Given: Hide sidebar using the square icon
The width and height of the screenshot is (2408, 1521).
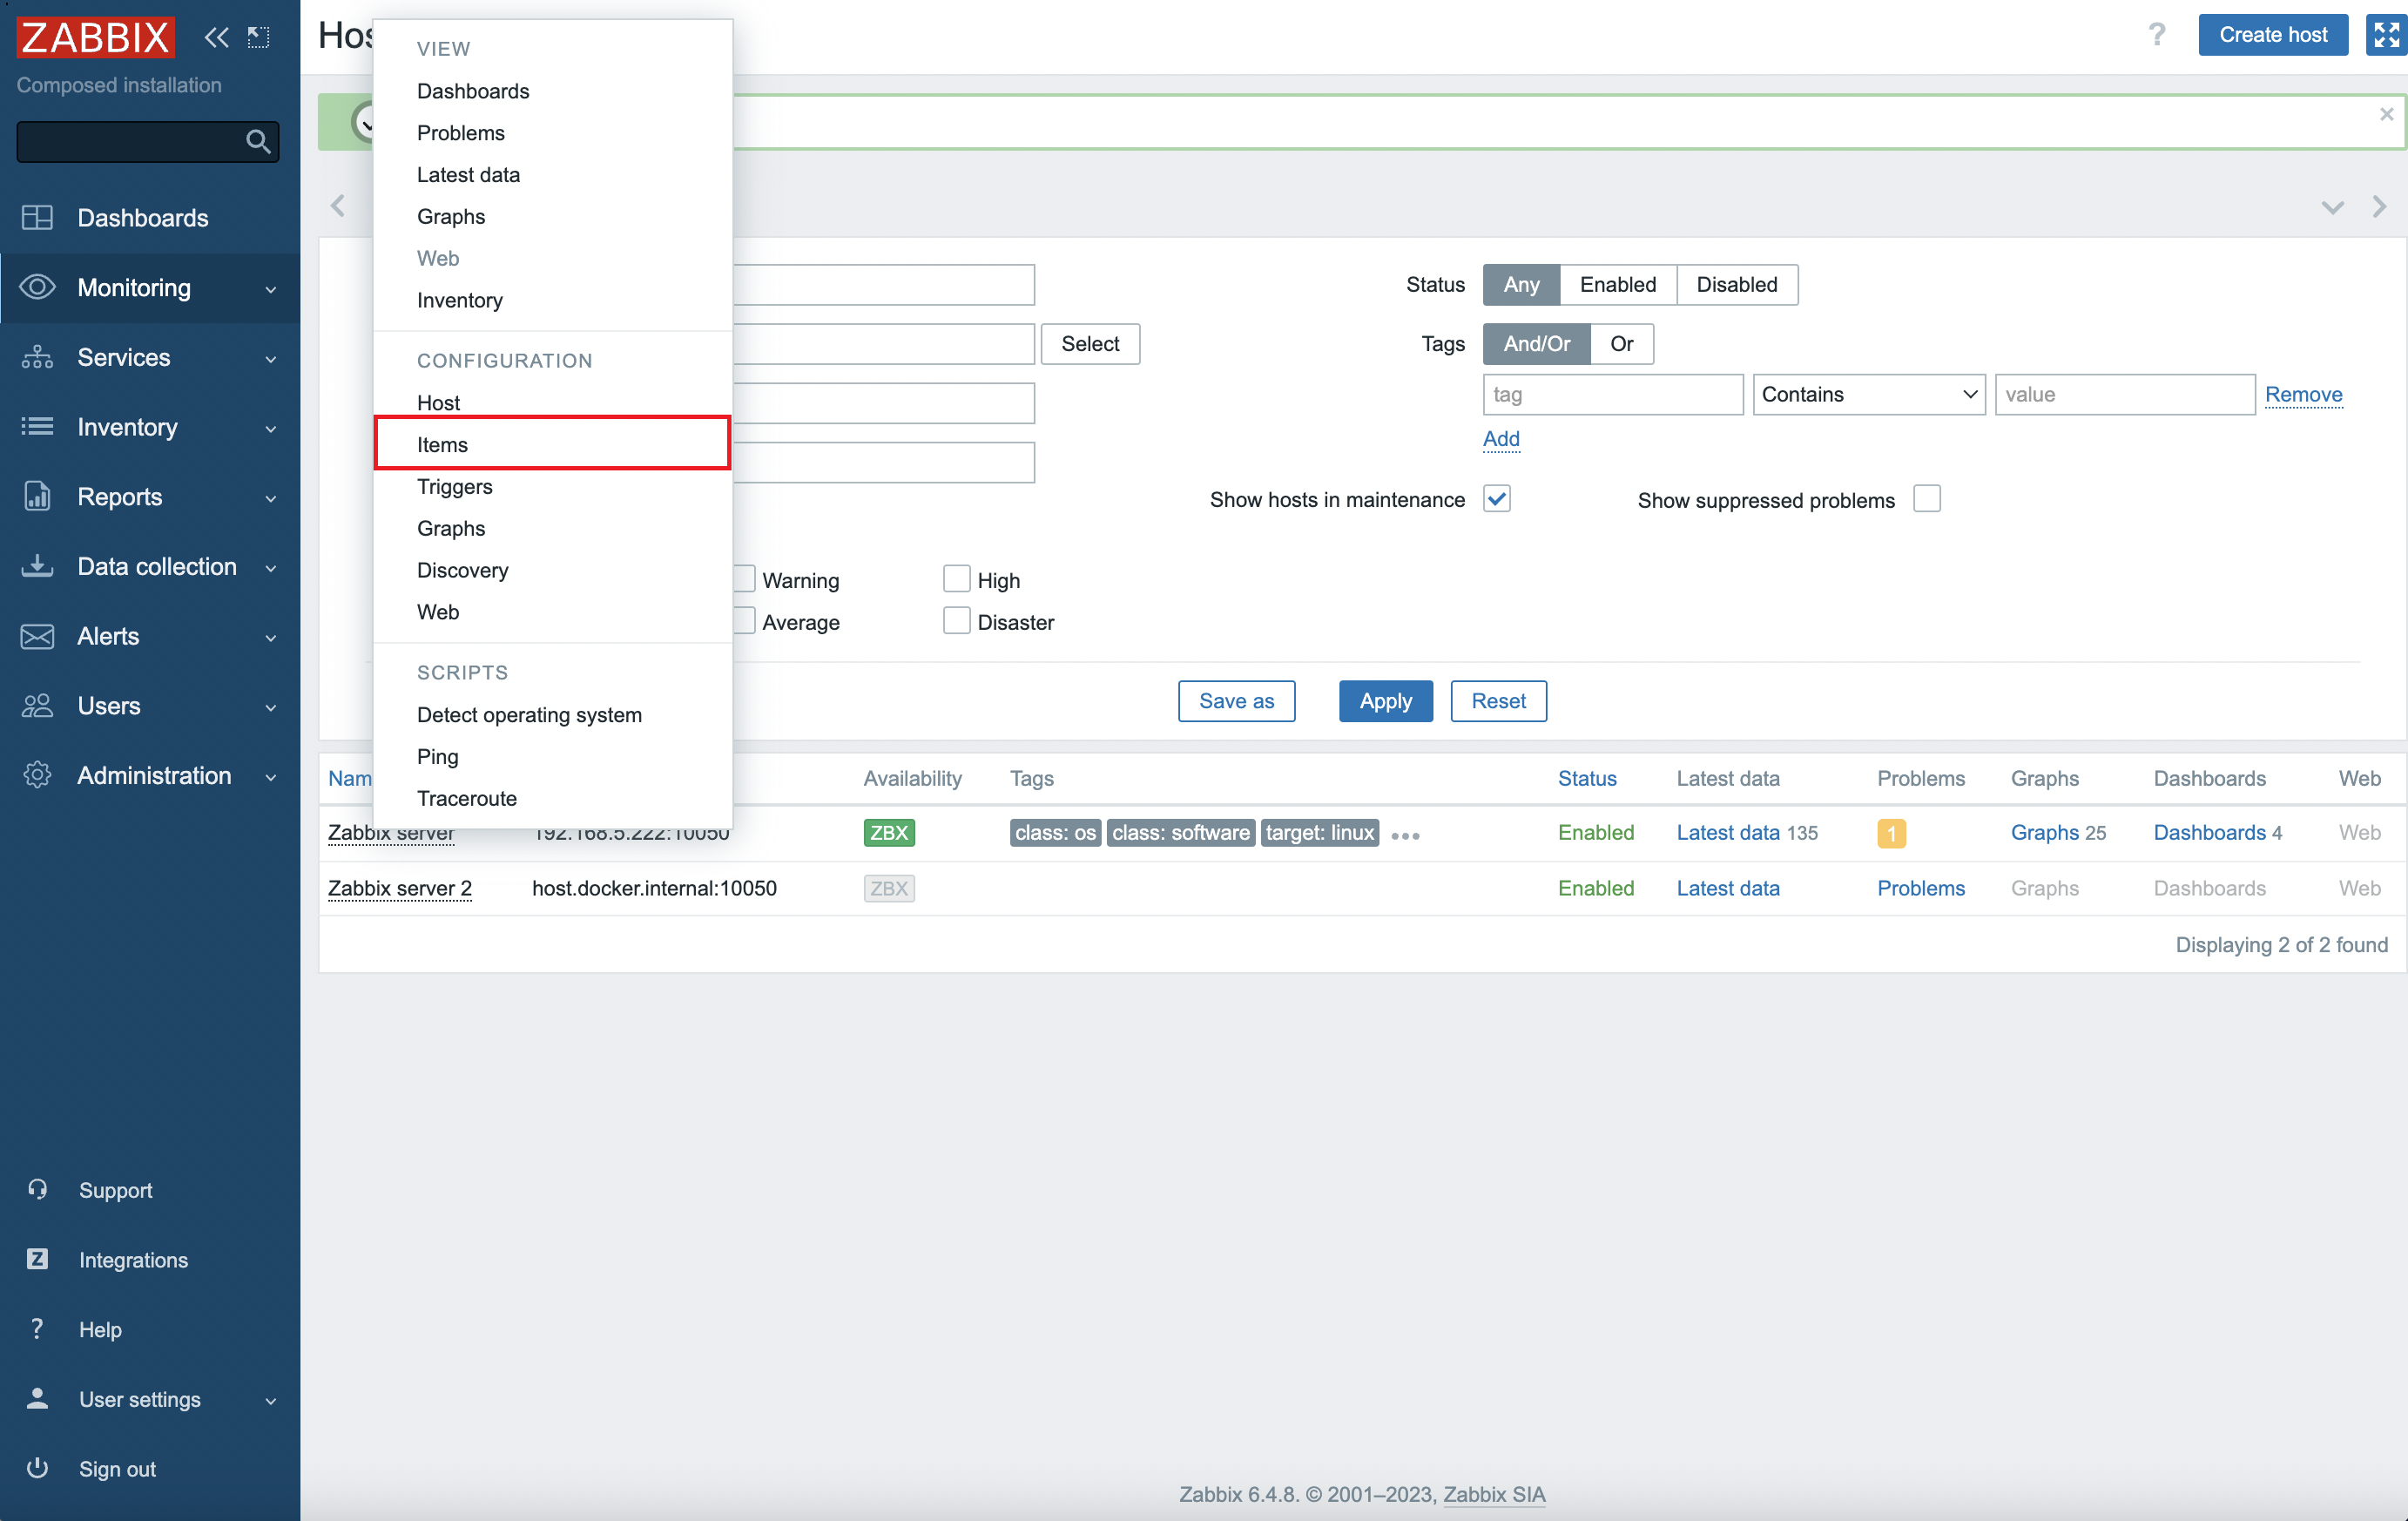Looking at the screenshot, I should click(259, 37).
